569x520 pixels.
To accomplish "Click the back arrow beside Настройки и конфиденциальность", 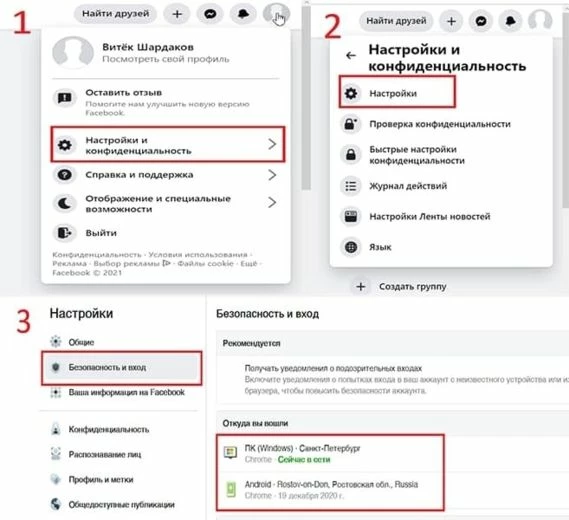I will click(351, 55).
